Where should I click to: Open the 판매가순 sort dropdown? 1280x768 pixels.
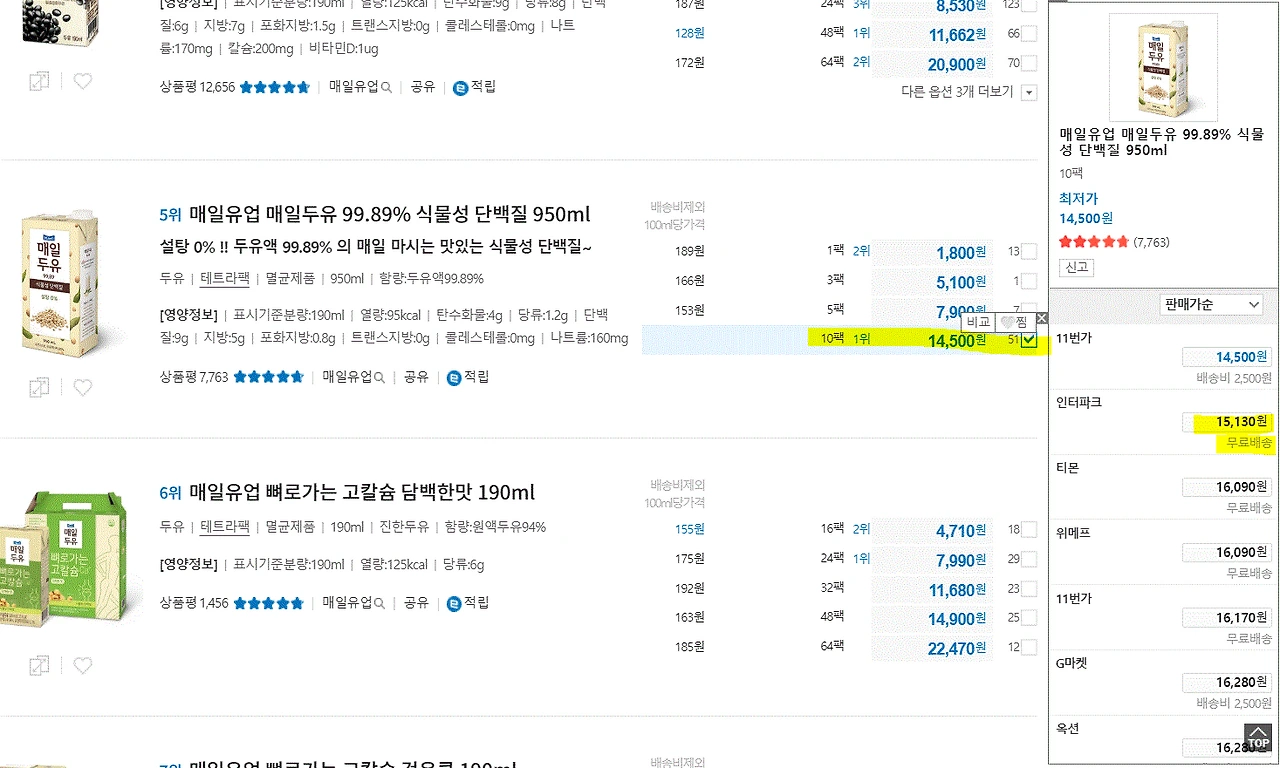1212,305
